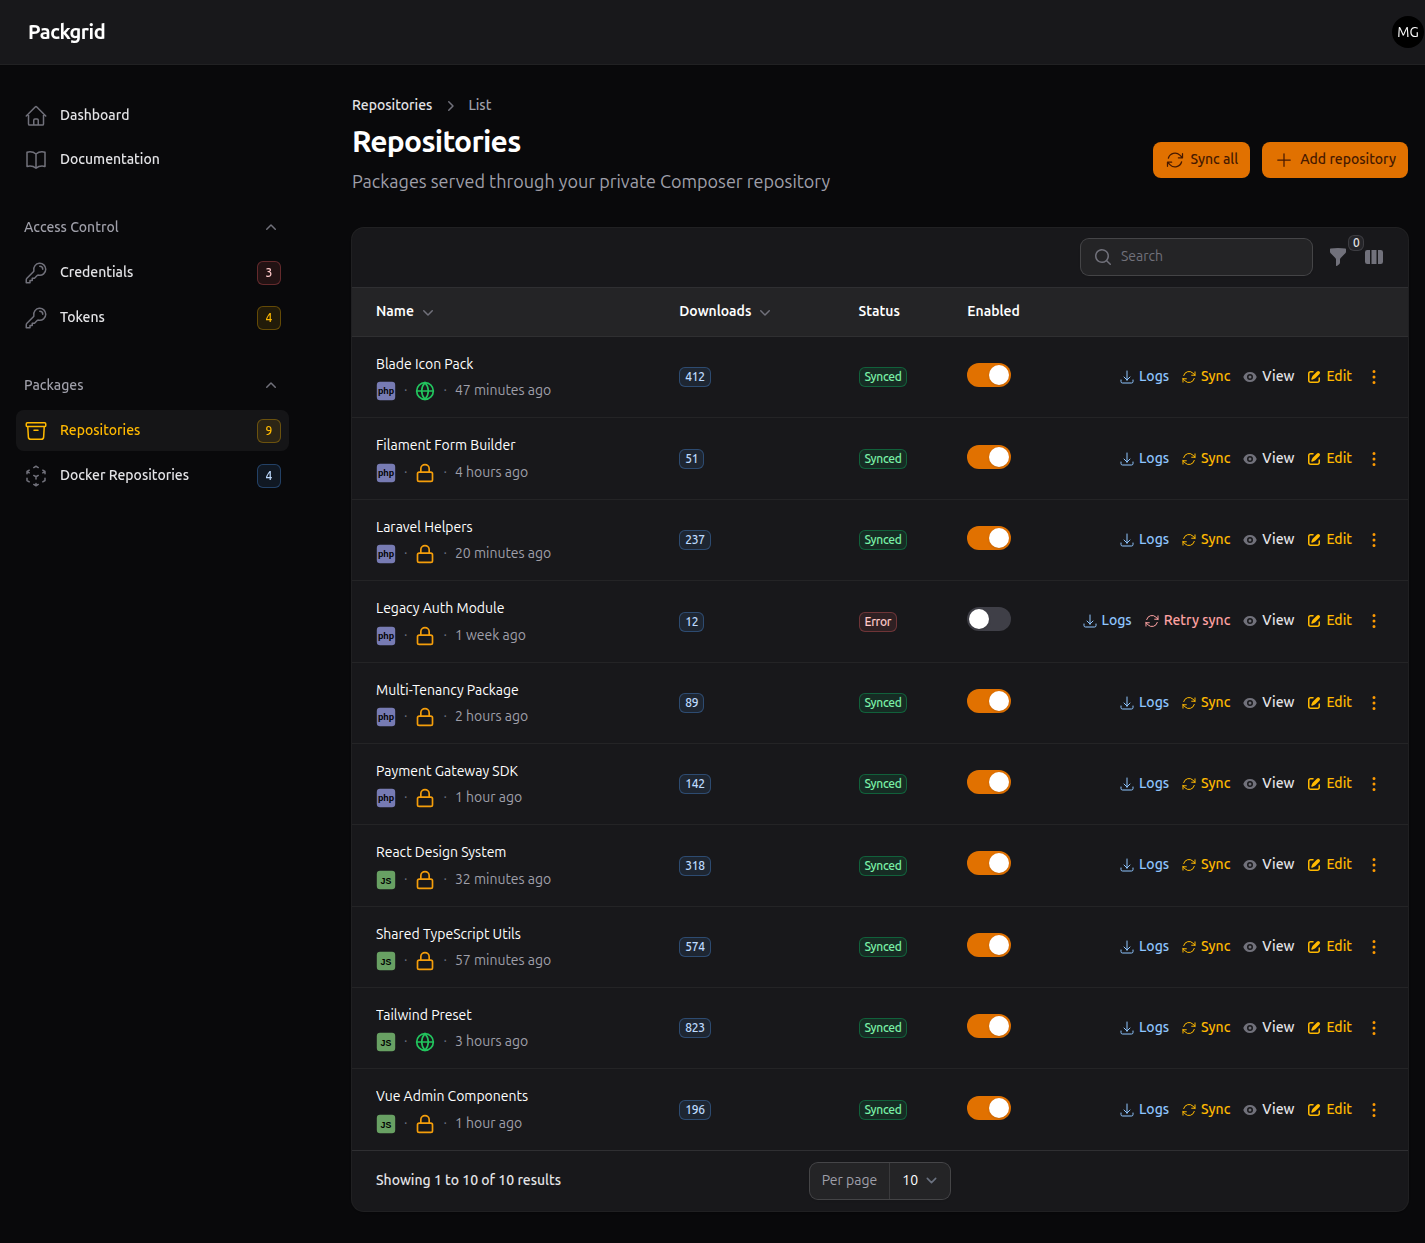Open more actions for Vue Admin Components
This screenshot has height=1243, width=1425.
click(x=1374, y=1110)
